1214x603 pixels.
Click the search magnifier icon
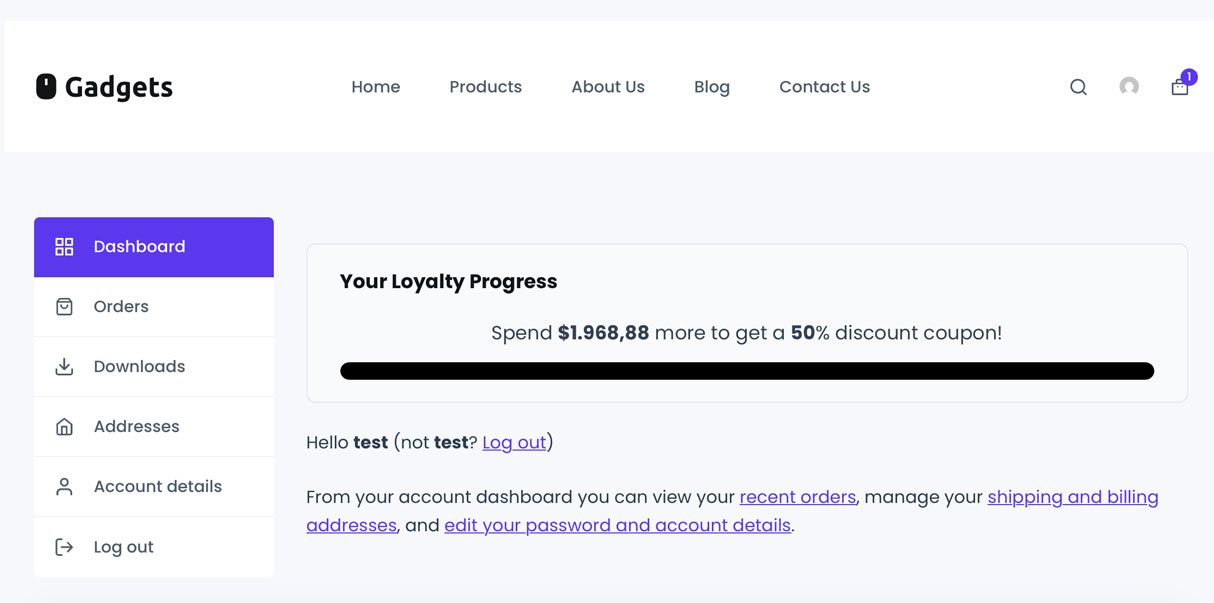coord(1078,87)
